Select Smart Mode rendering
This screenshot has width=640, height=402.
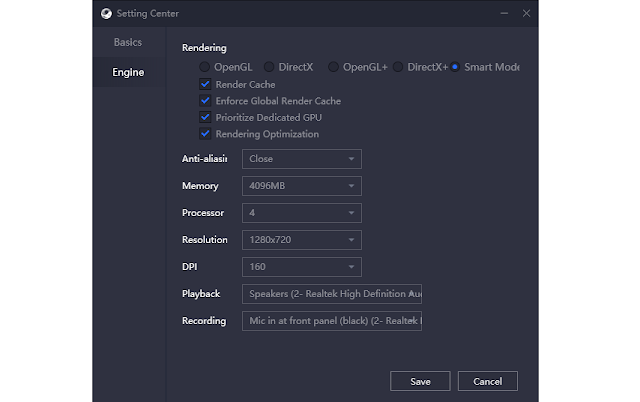pyautogui.click(x=455, y=67)
